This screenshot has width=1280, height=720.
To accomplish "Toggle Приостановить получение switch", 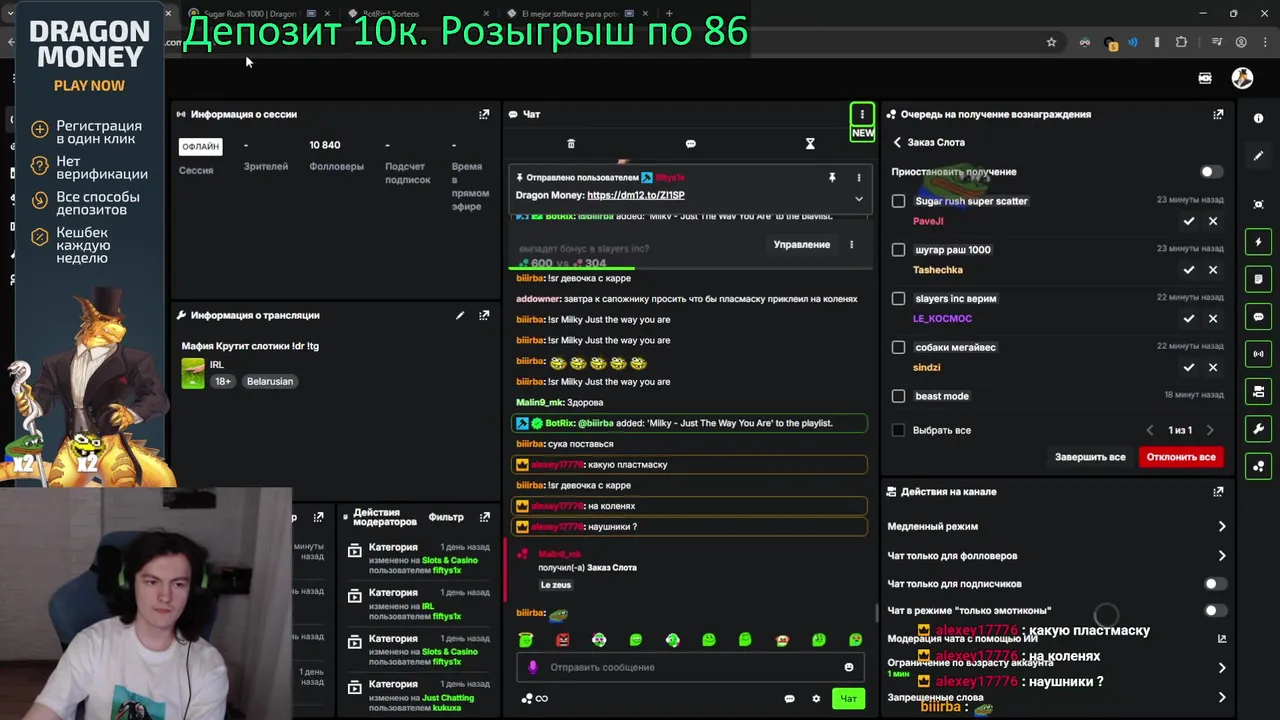I will coord(1210,172).
